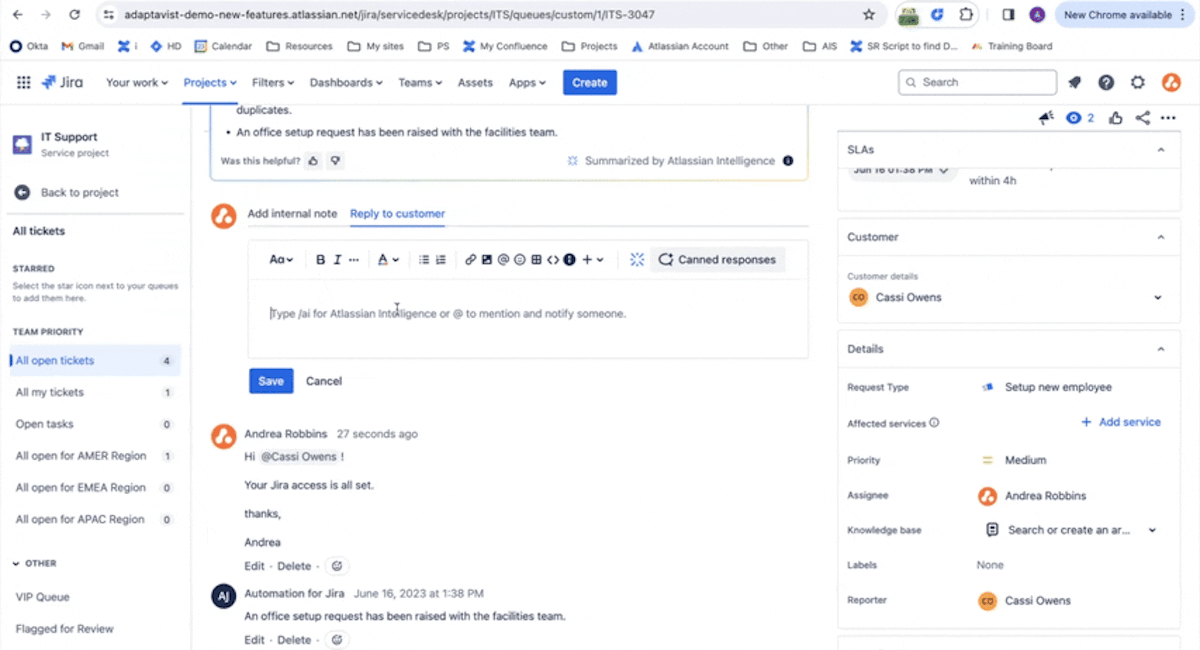Viewport: 1200px width, 650px height.
Task: Open Jira help menu
Action: 1106,83
